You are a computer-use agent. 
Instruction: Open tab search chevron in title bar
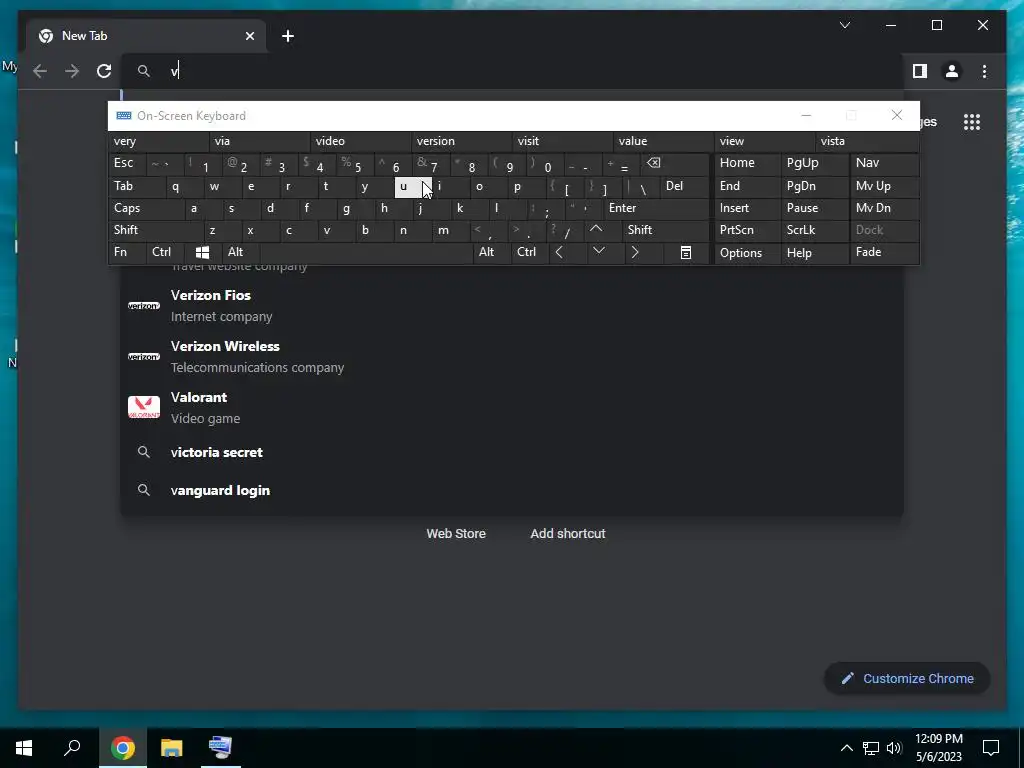point(844,25)
